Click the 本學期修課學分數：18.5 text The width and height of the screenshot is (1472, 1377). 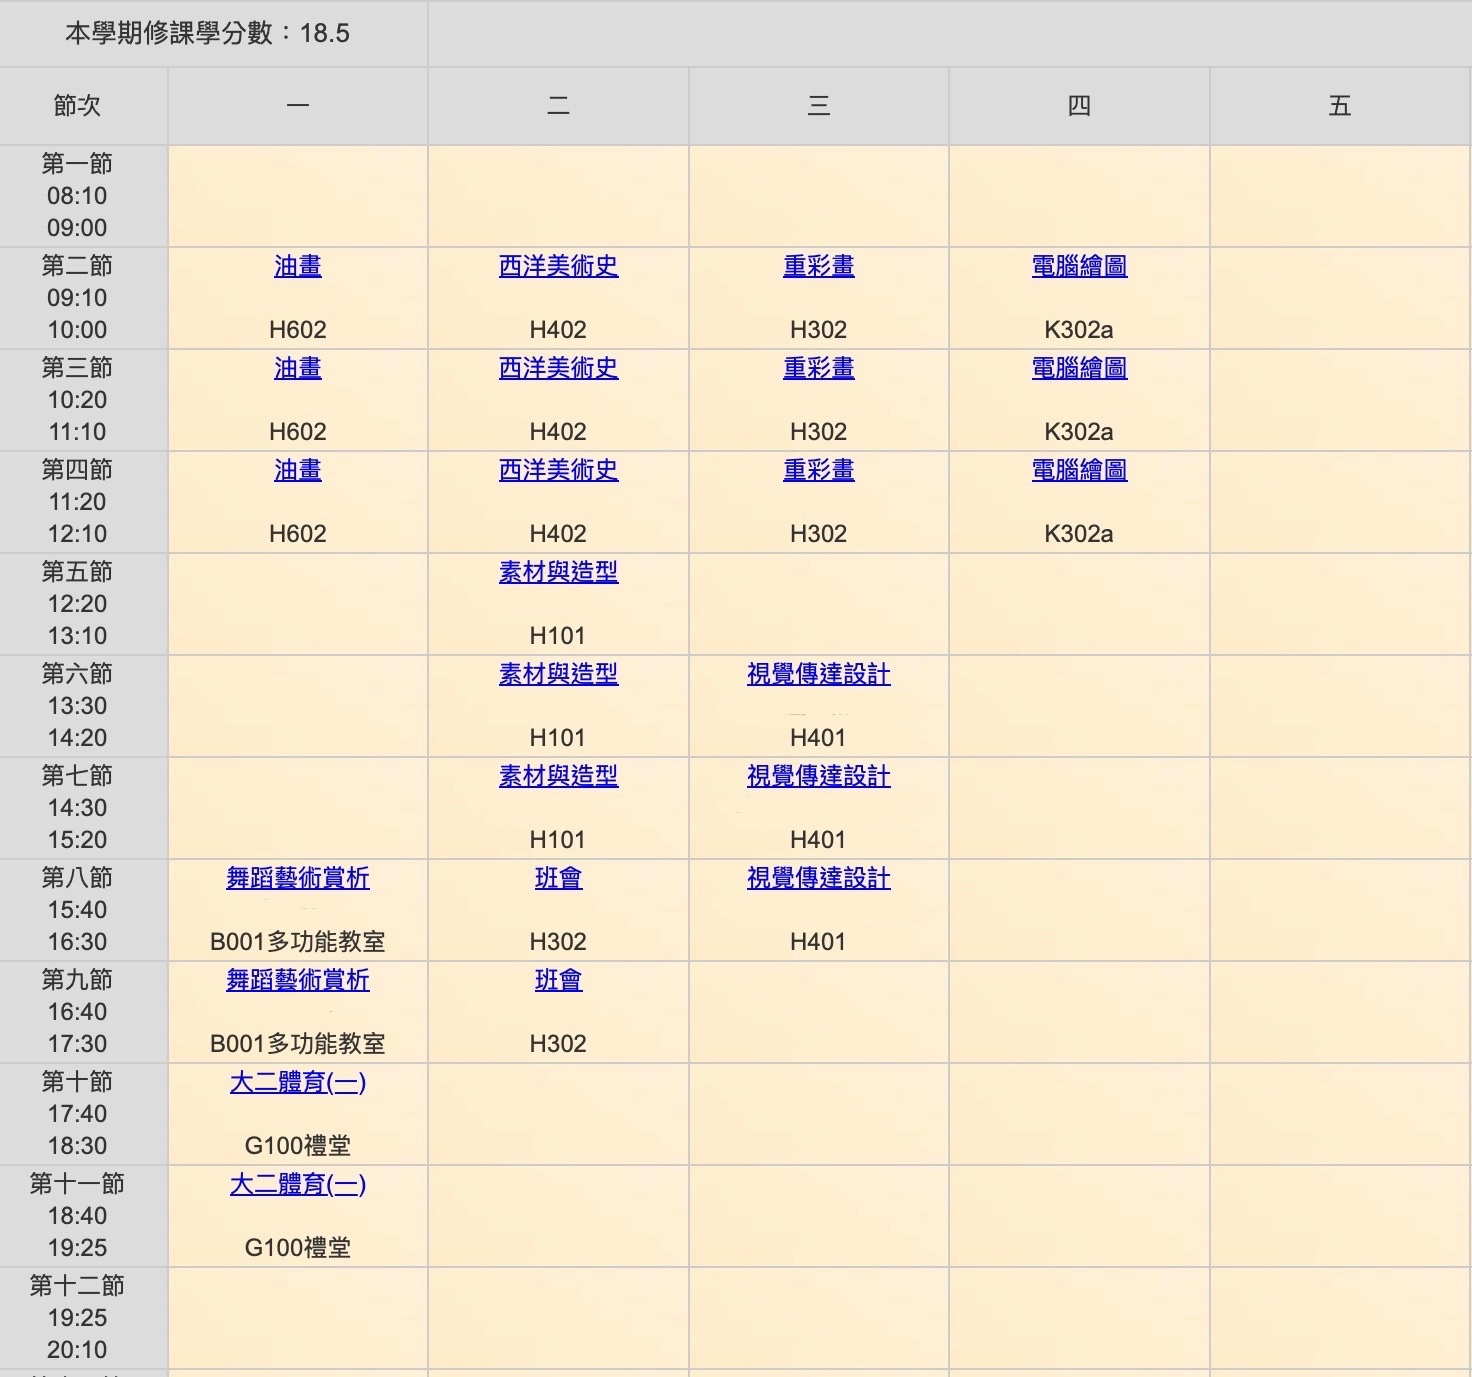tap(208, 33)
